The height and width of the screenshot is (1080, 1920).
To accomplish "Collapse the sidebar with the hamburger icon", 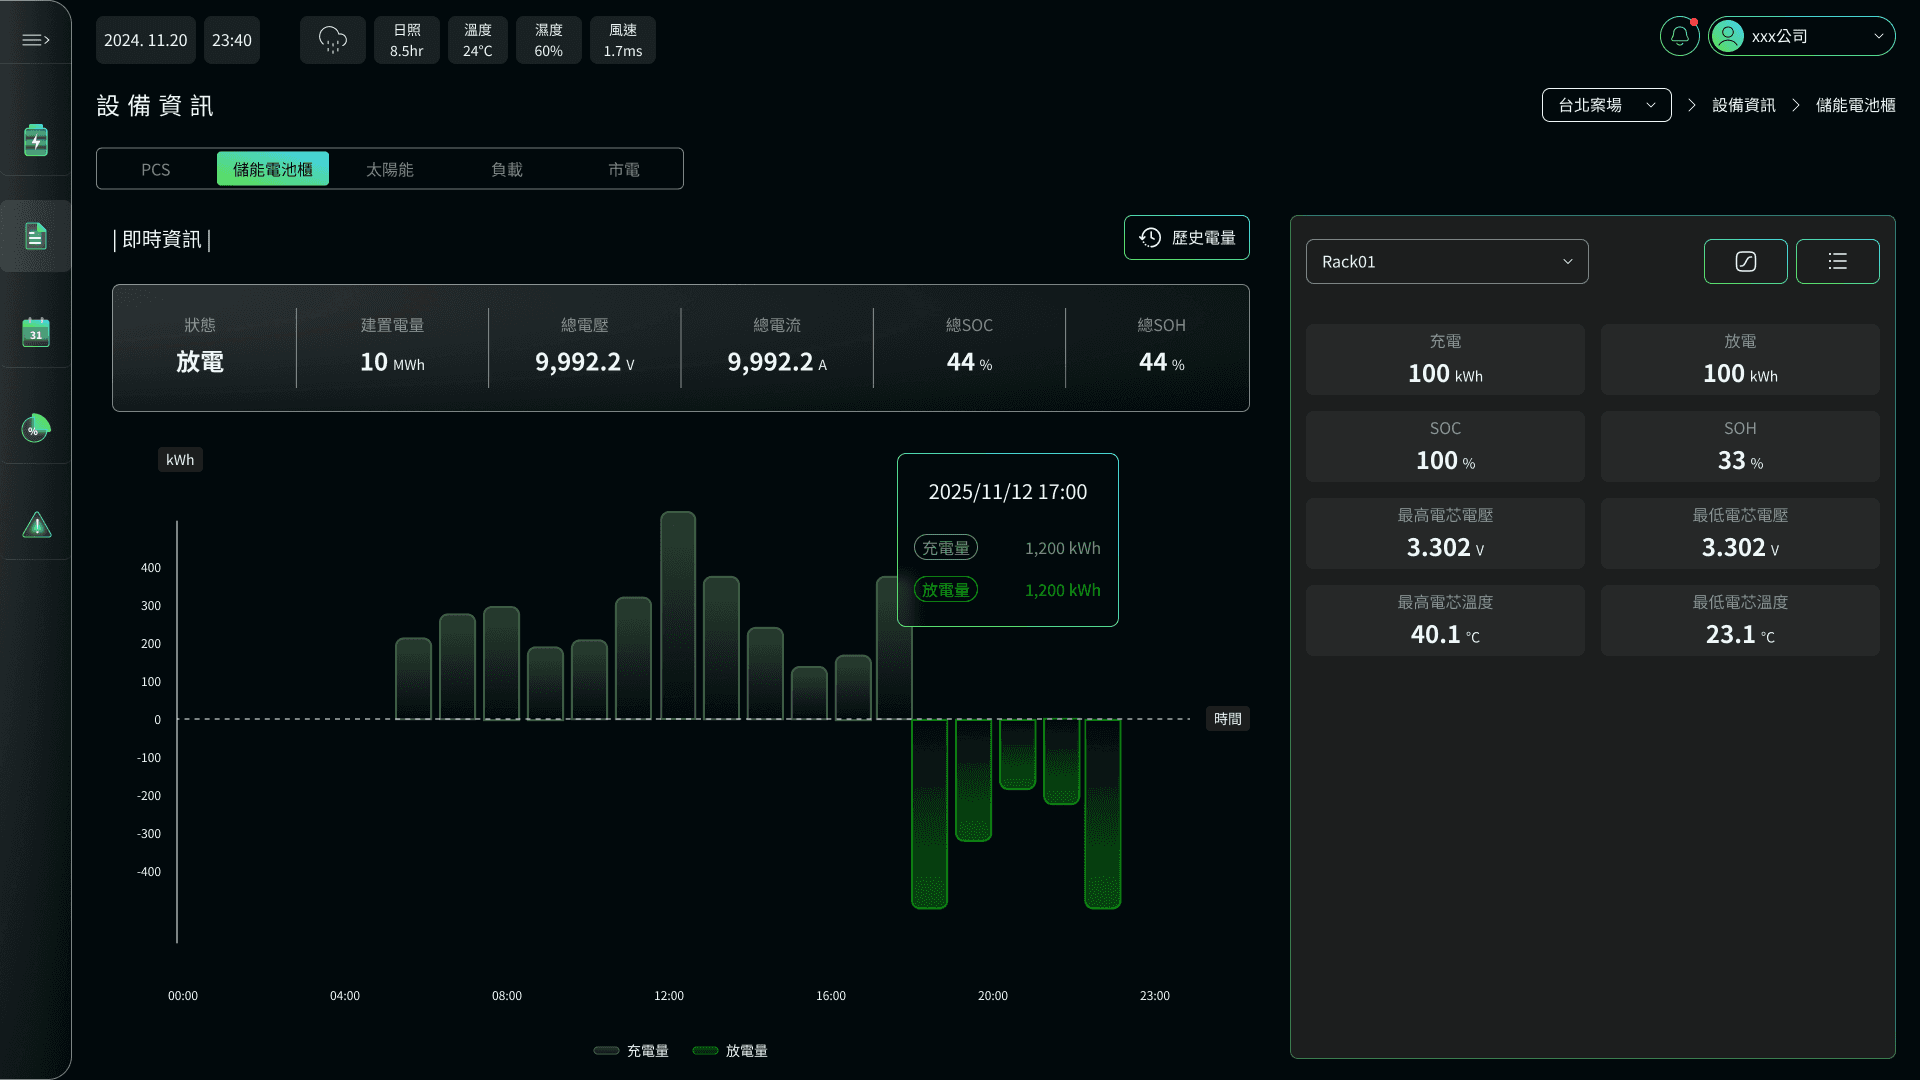I will coord(36,40).
